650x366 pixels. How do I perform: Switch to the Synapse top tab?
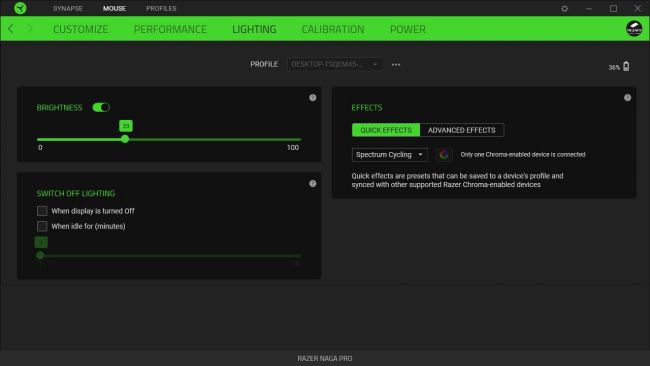click(x=68, y=8)
